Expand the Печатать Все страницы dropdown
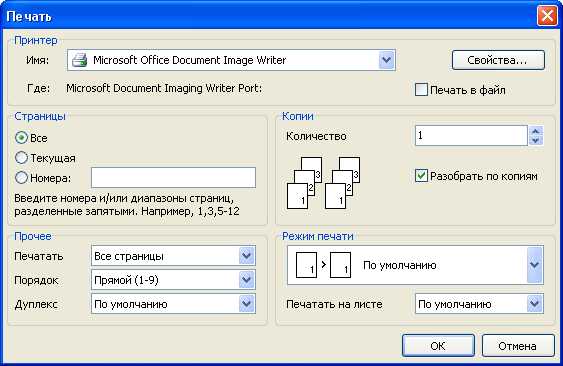The width and height of the screenshot is (563, 366). pos(247,256)
